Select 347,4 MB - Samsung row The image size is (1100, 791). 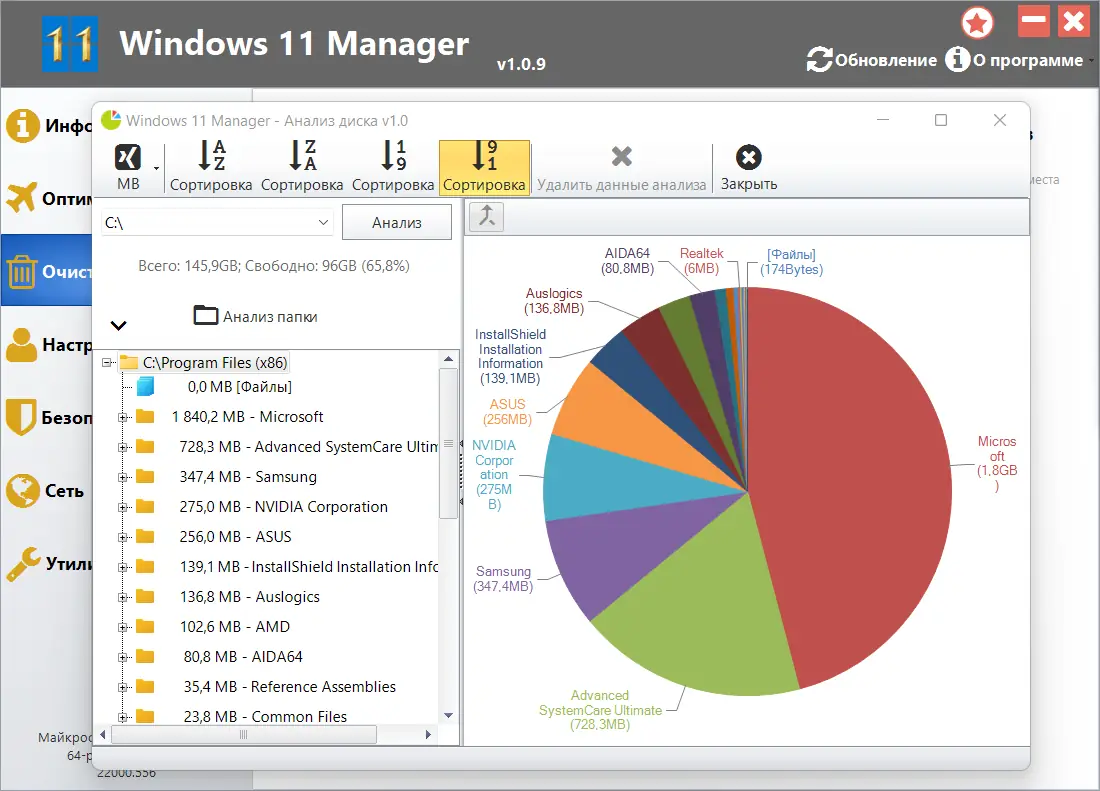click(248, 477)
